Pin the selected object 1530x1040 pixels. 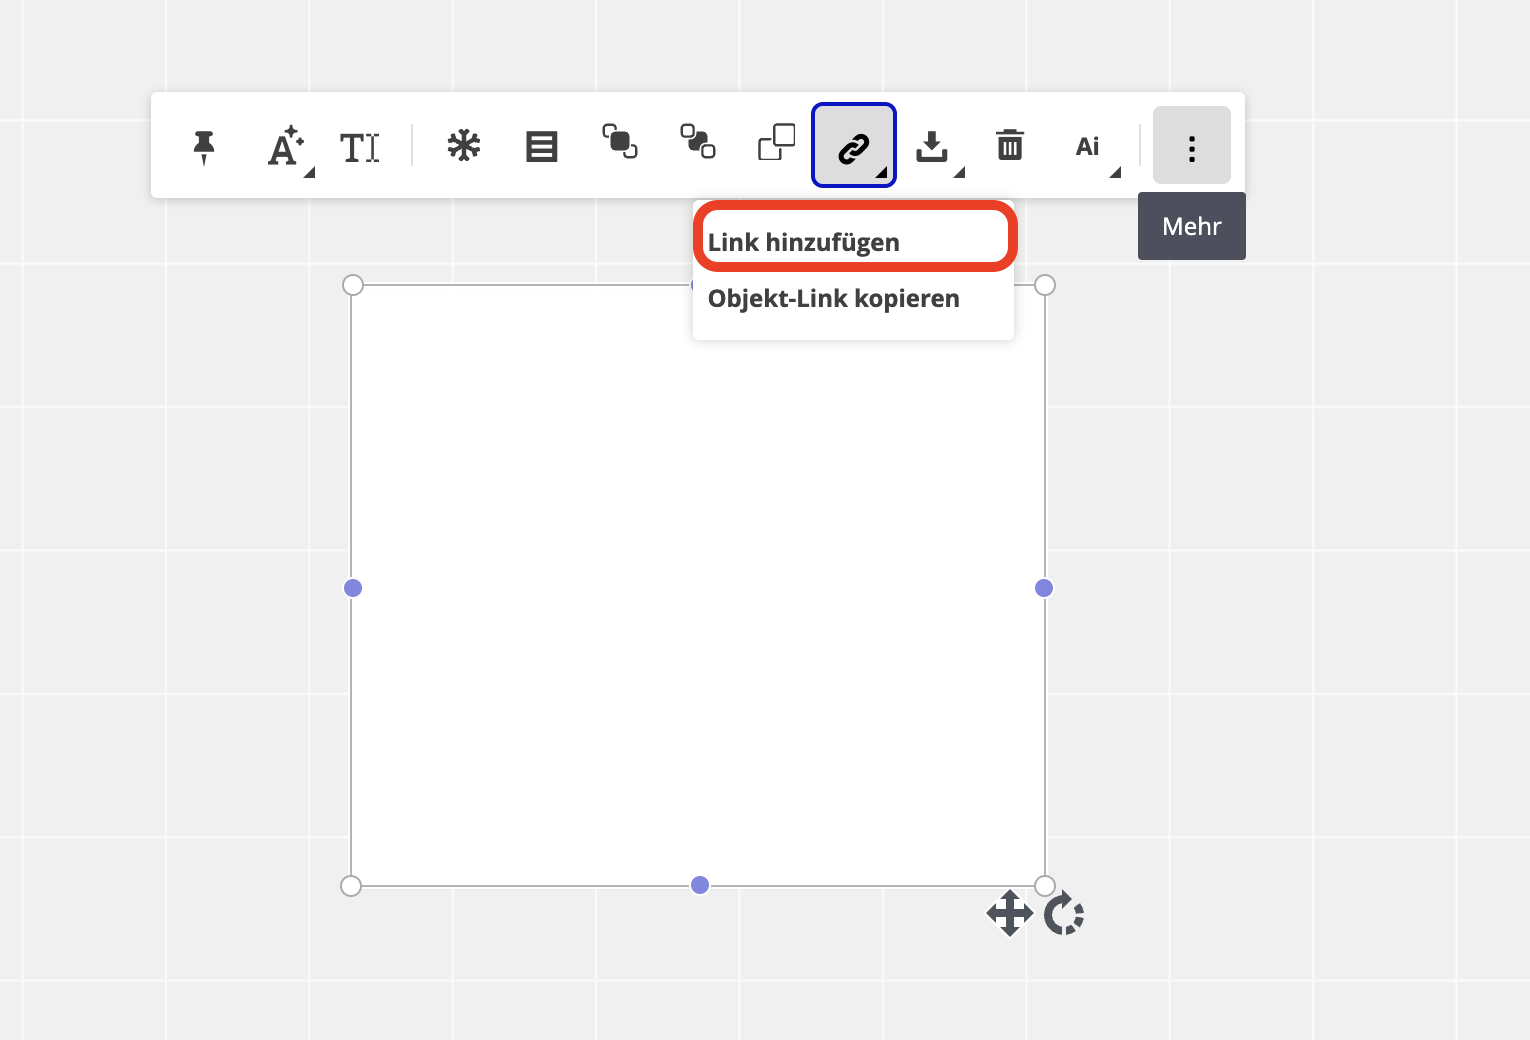(x=204, y=145)
